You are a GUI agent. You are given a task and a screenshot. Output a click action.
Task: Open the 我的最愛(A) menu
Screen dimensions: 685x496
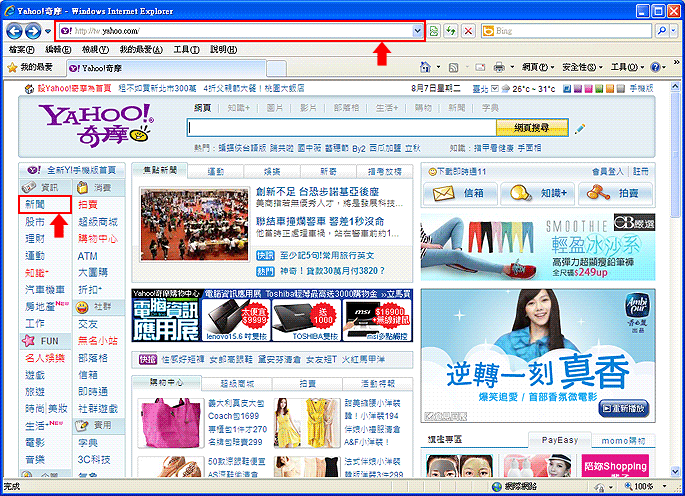point(141,50)
